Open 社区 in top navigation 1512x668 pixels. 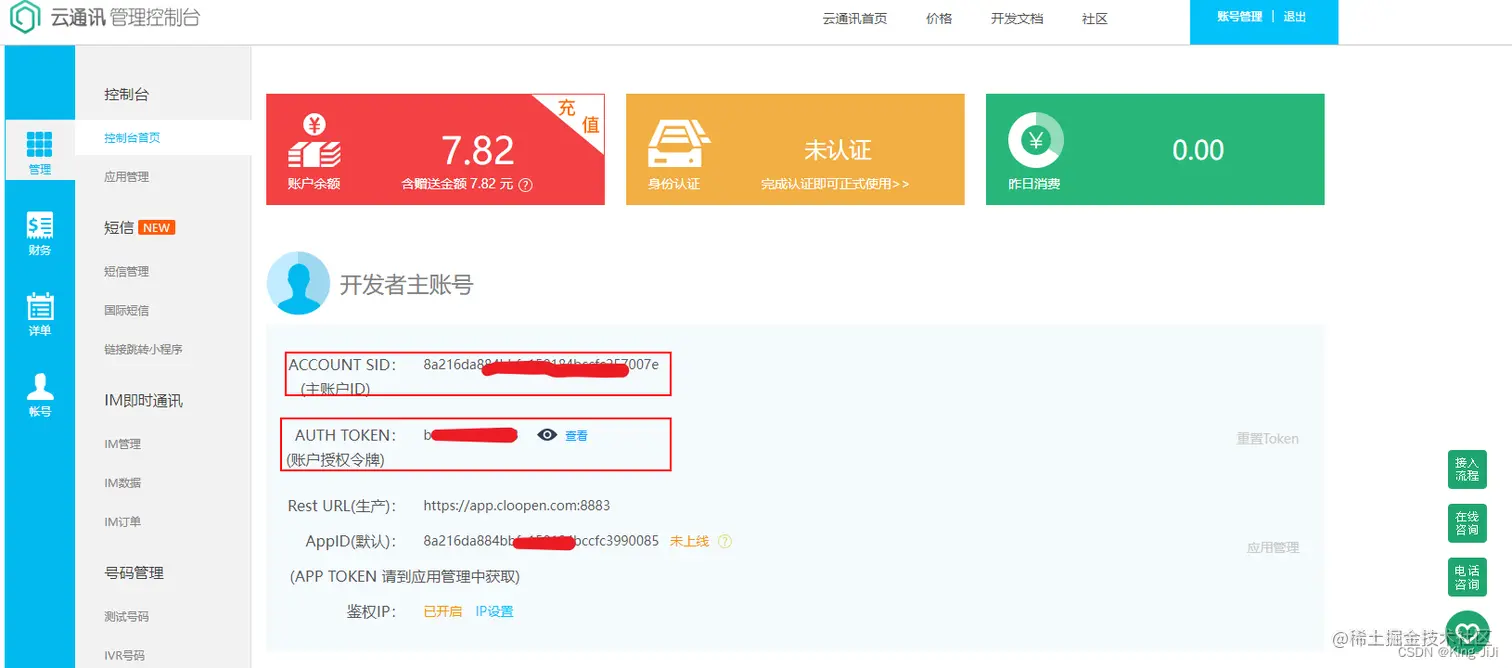pos(1095,18)
